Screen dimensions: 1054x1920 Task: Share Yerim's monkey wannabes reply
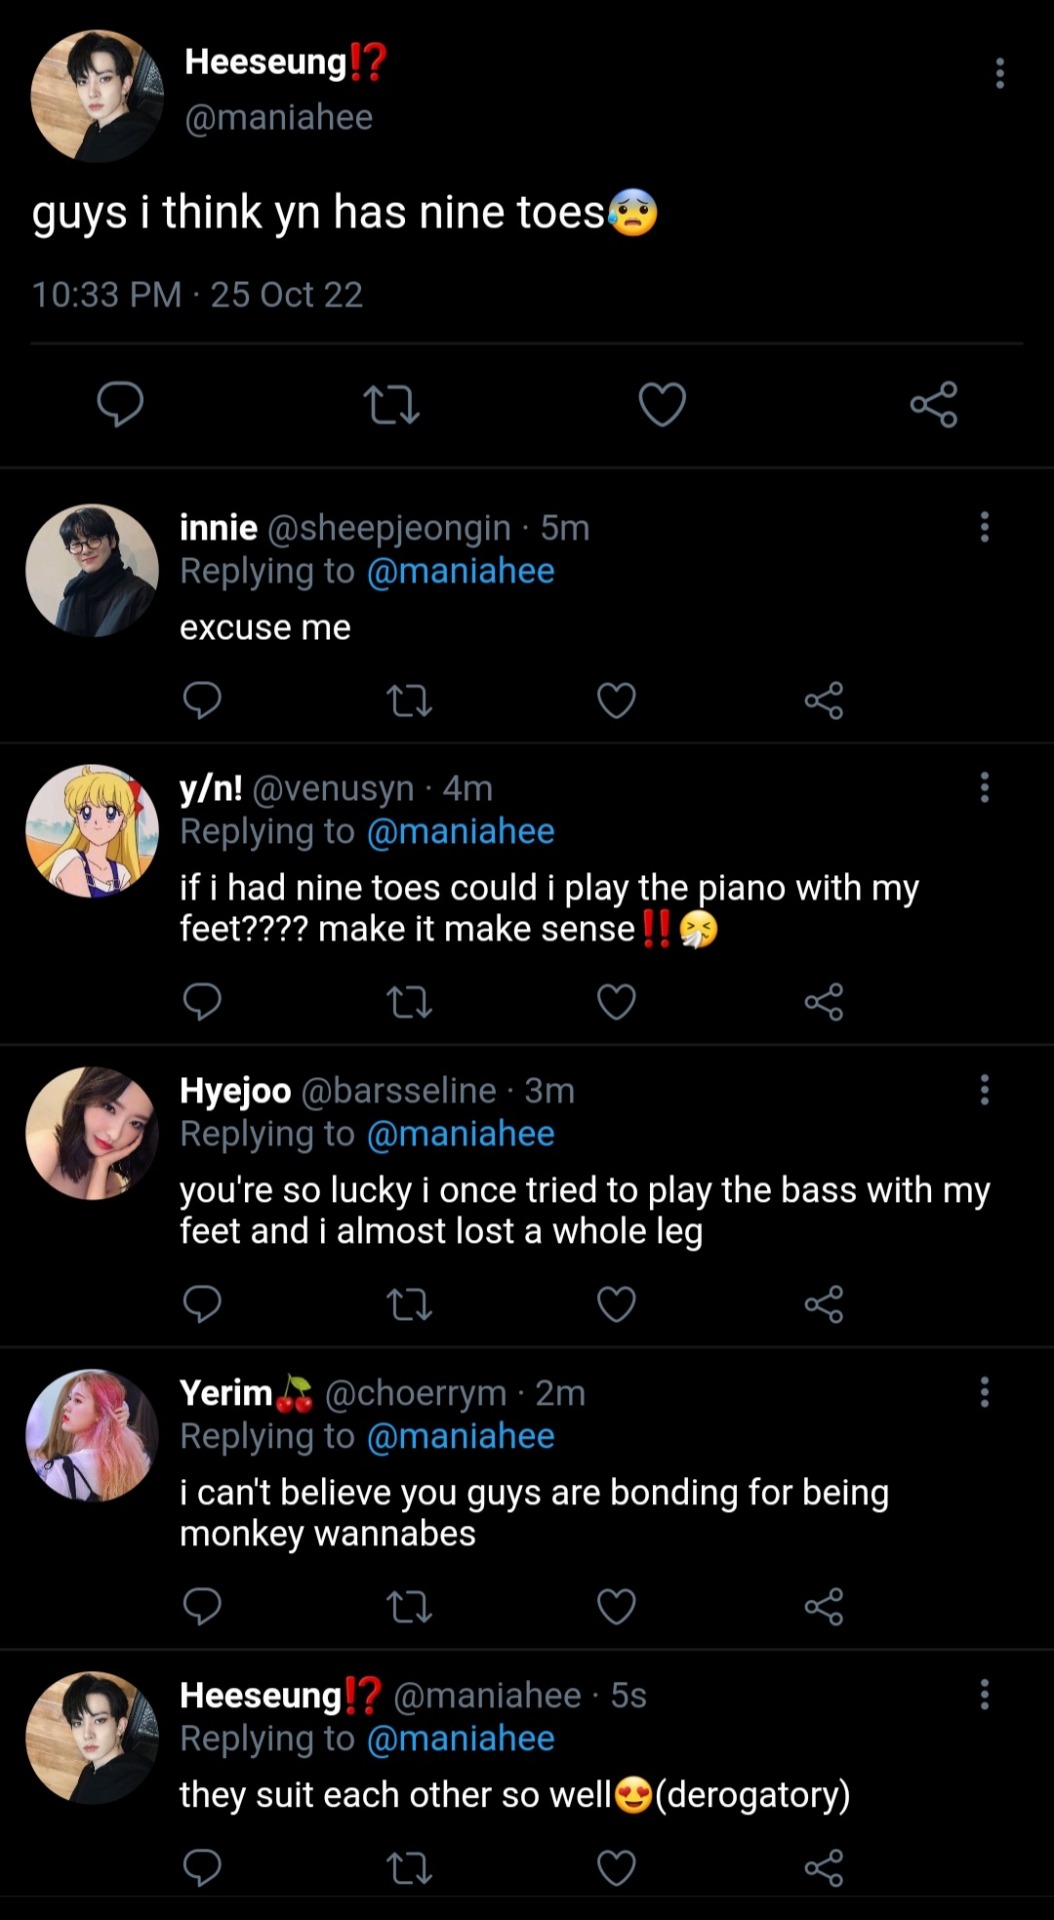pyautogui.click(x=823, y=1606)
